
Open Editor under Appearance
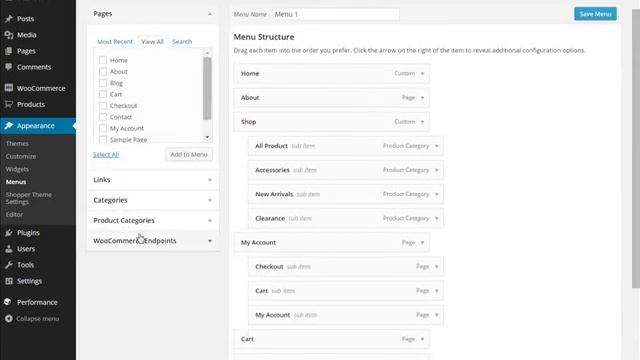14,214
